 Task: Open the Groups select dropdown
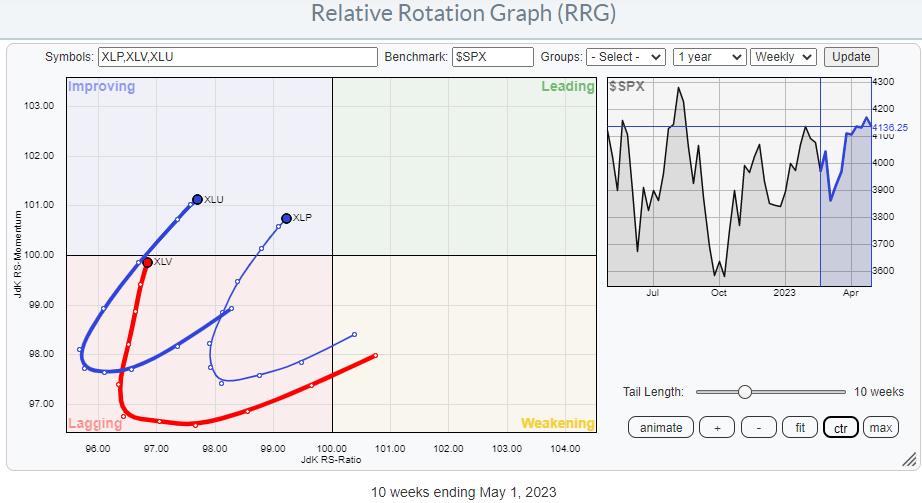(626, 57)
